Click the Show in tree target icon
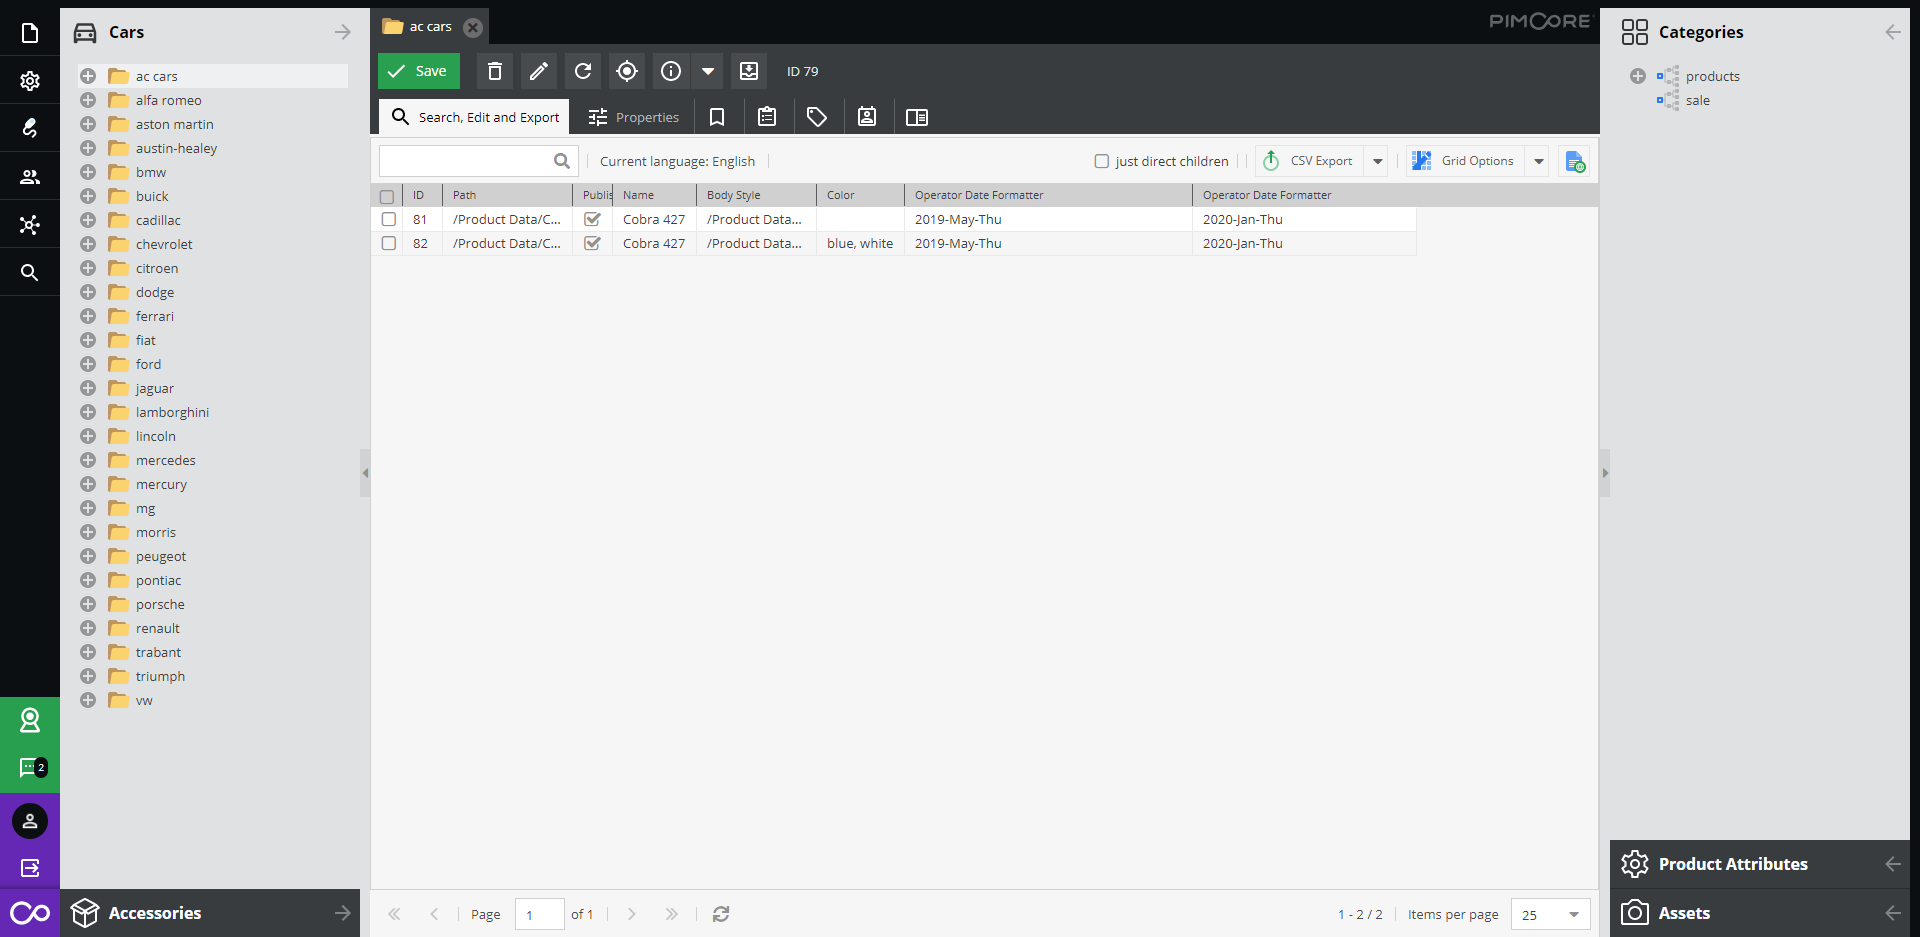The image size is (1920, 937). pos(627,71)
